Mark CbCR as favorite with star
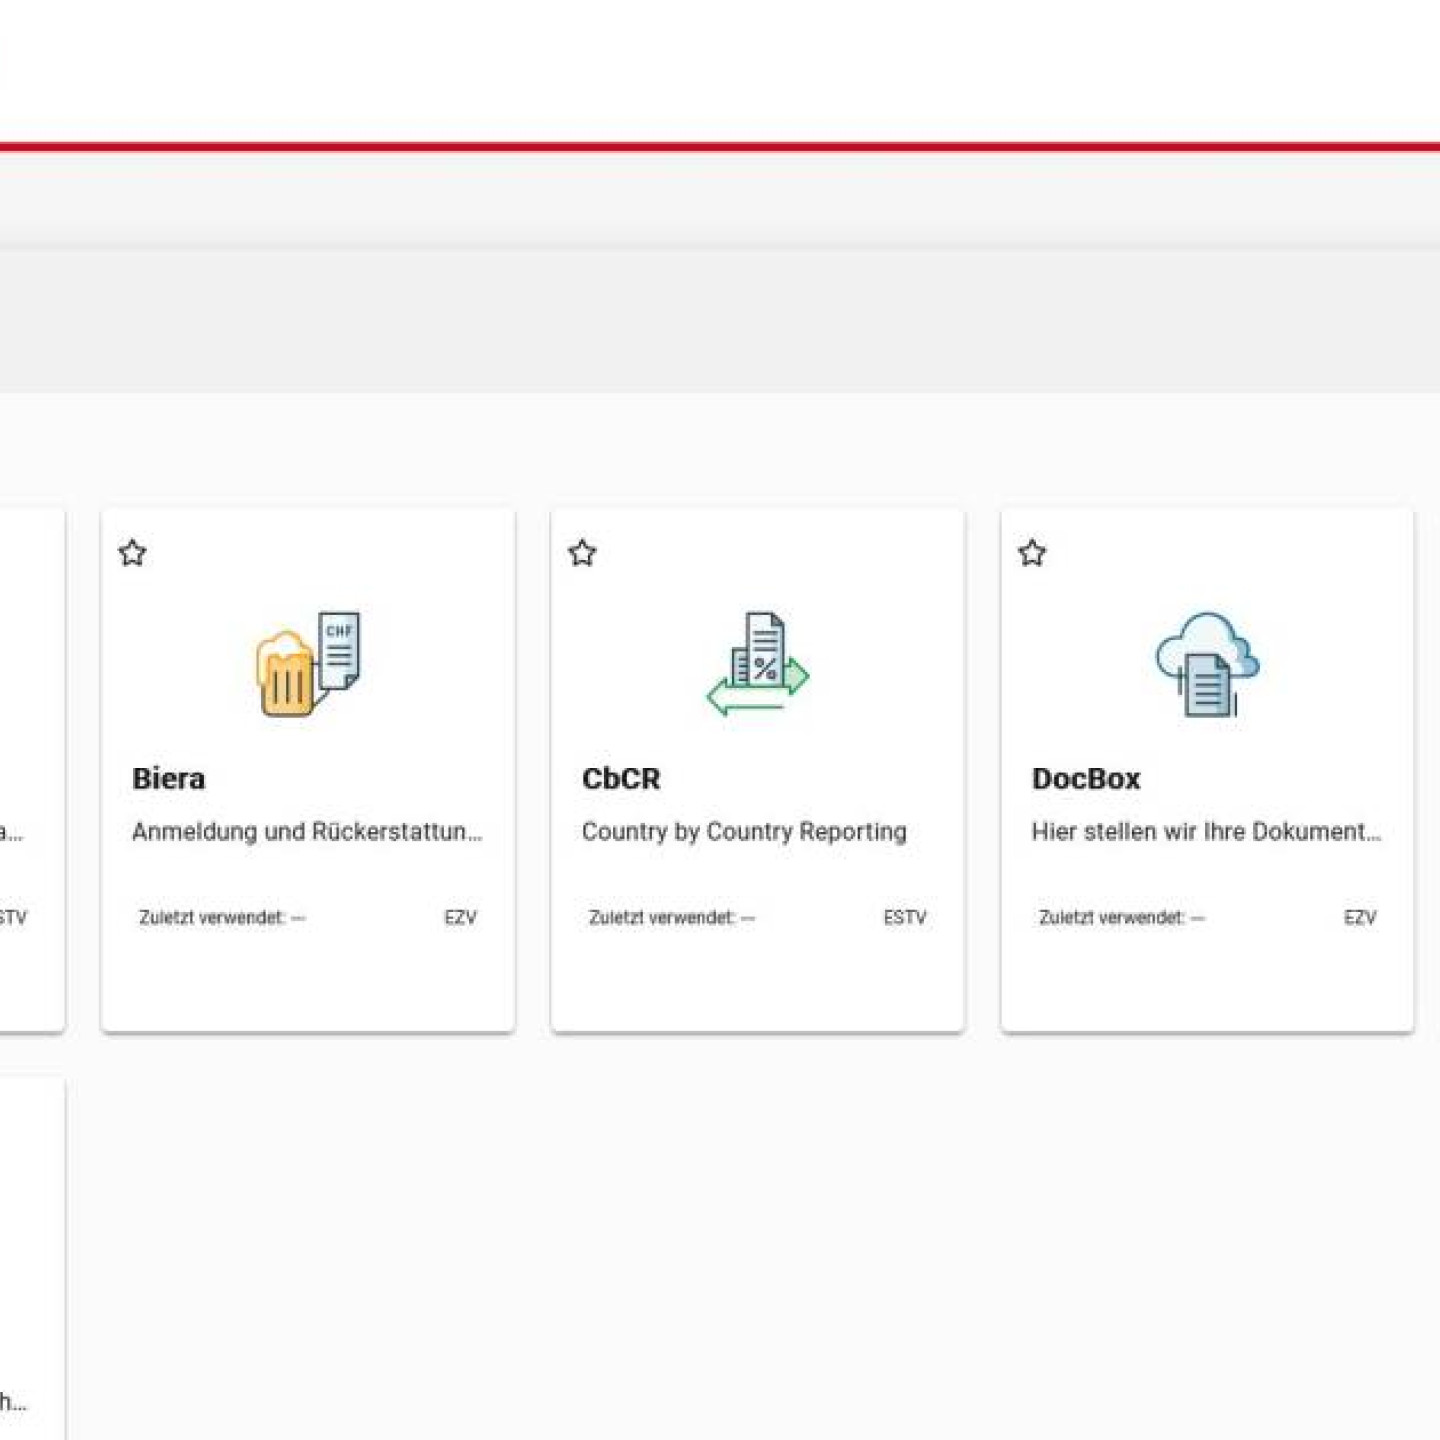Viewport: 1440px width, 1440px height. click(x=582, y=553)
